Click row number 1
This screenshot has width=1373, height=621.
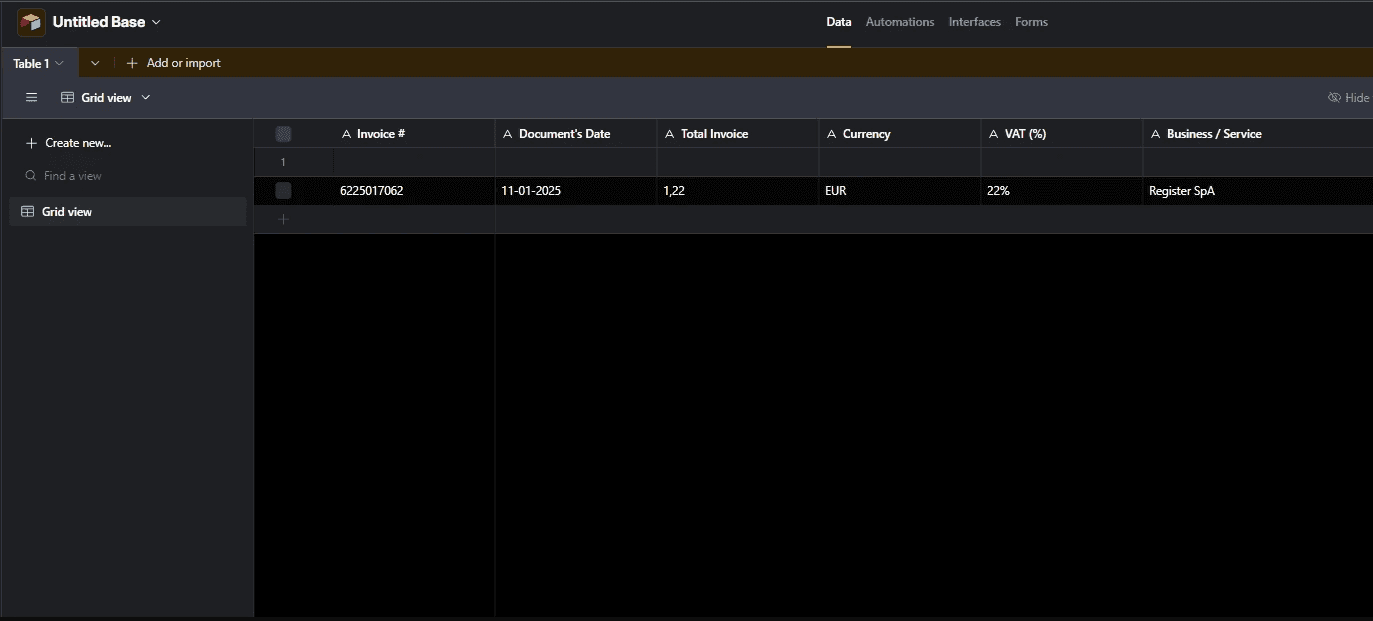[x=283, y=162]
